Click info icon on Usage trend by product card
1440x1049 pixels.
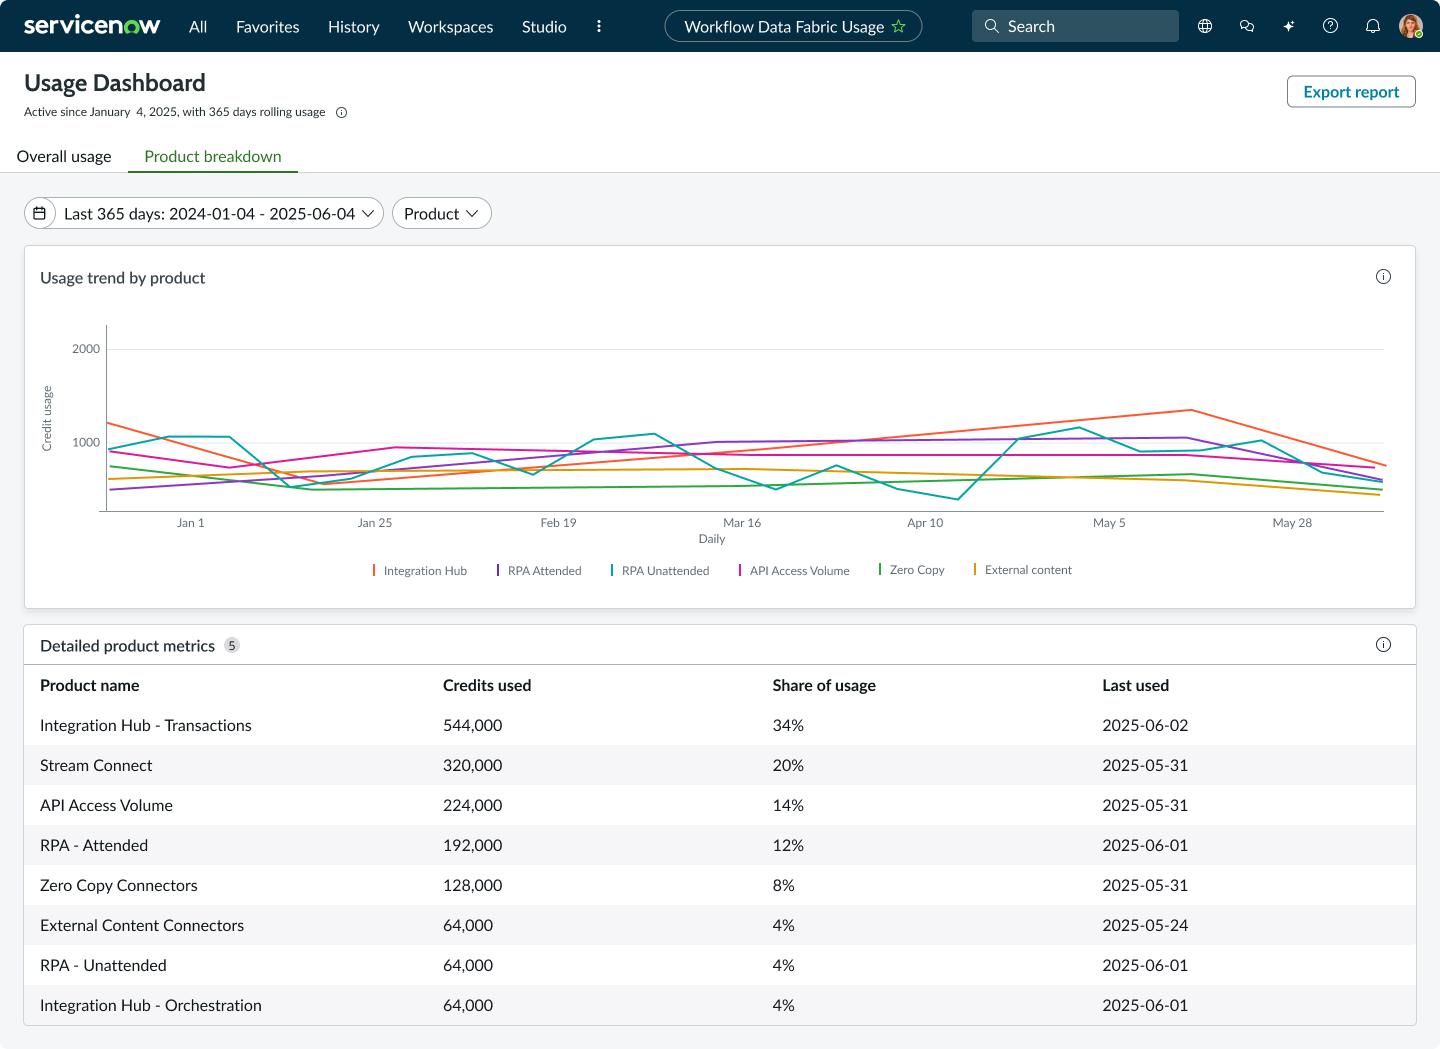(1383, 277)
